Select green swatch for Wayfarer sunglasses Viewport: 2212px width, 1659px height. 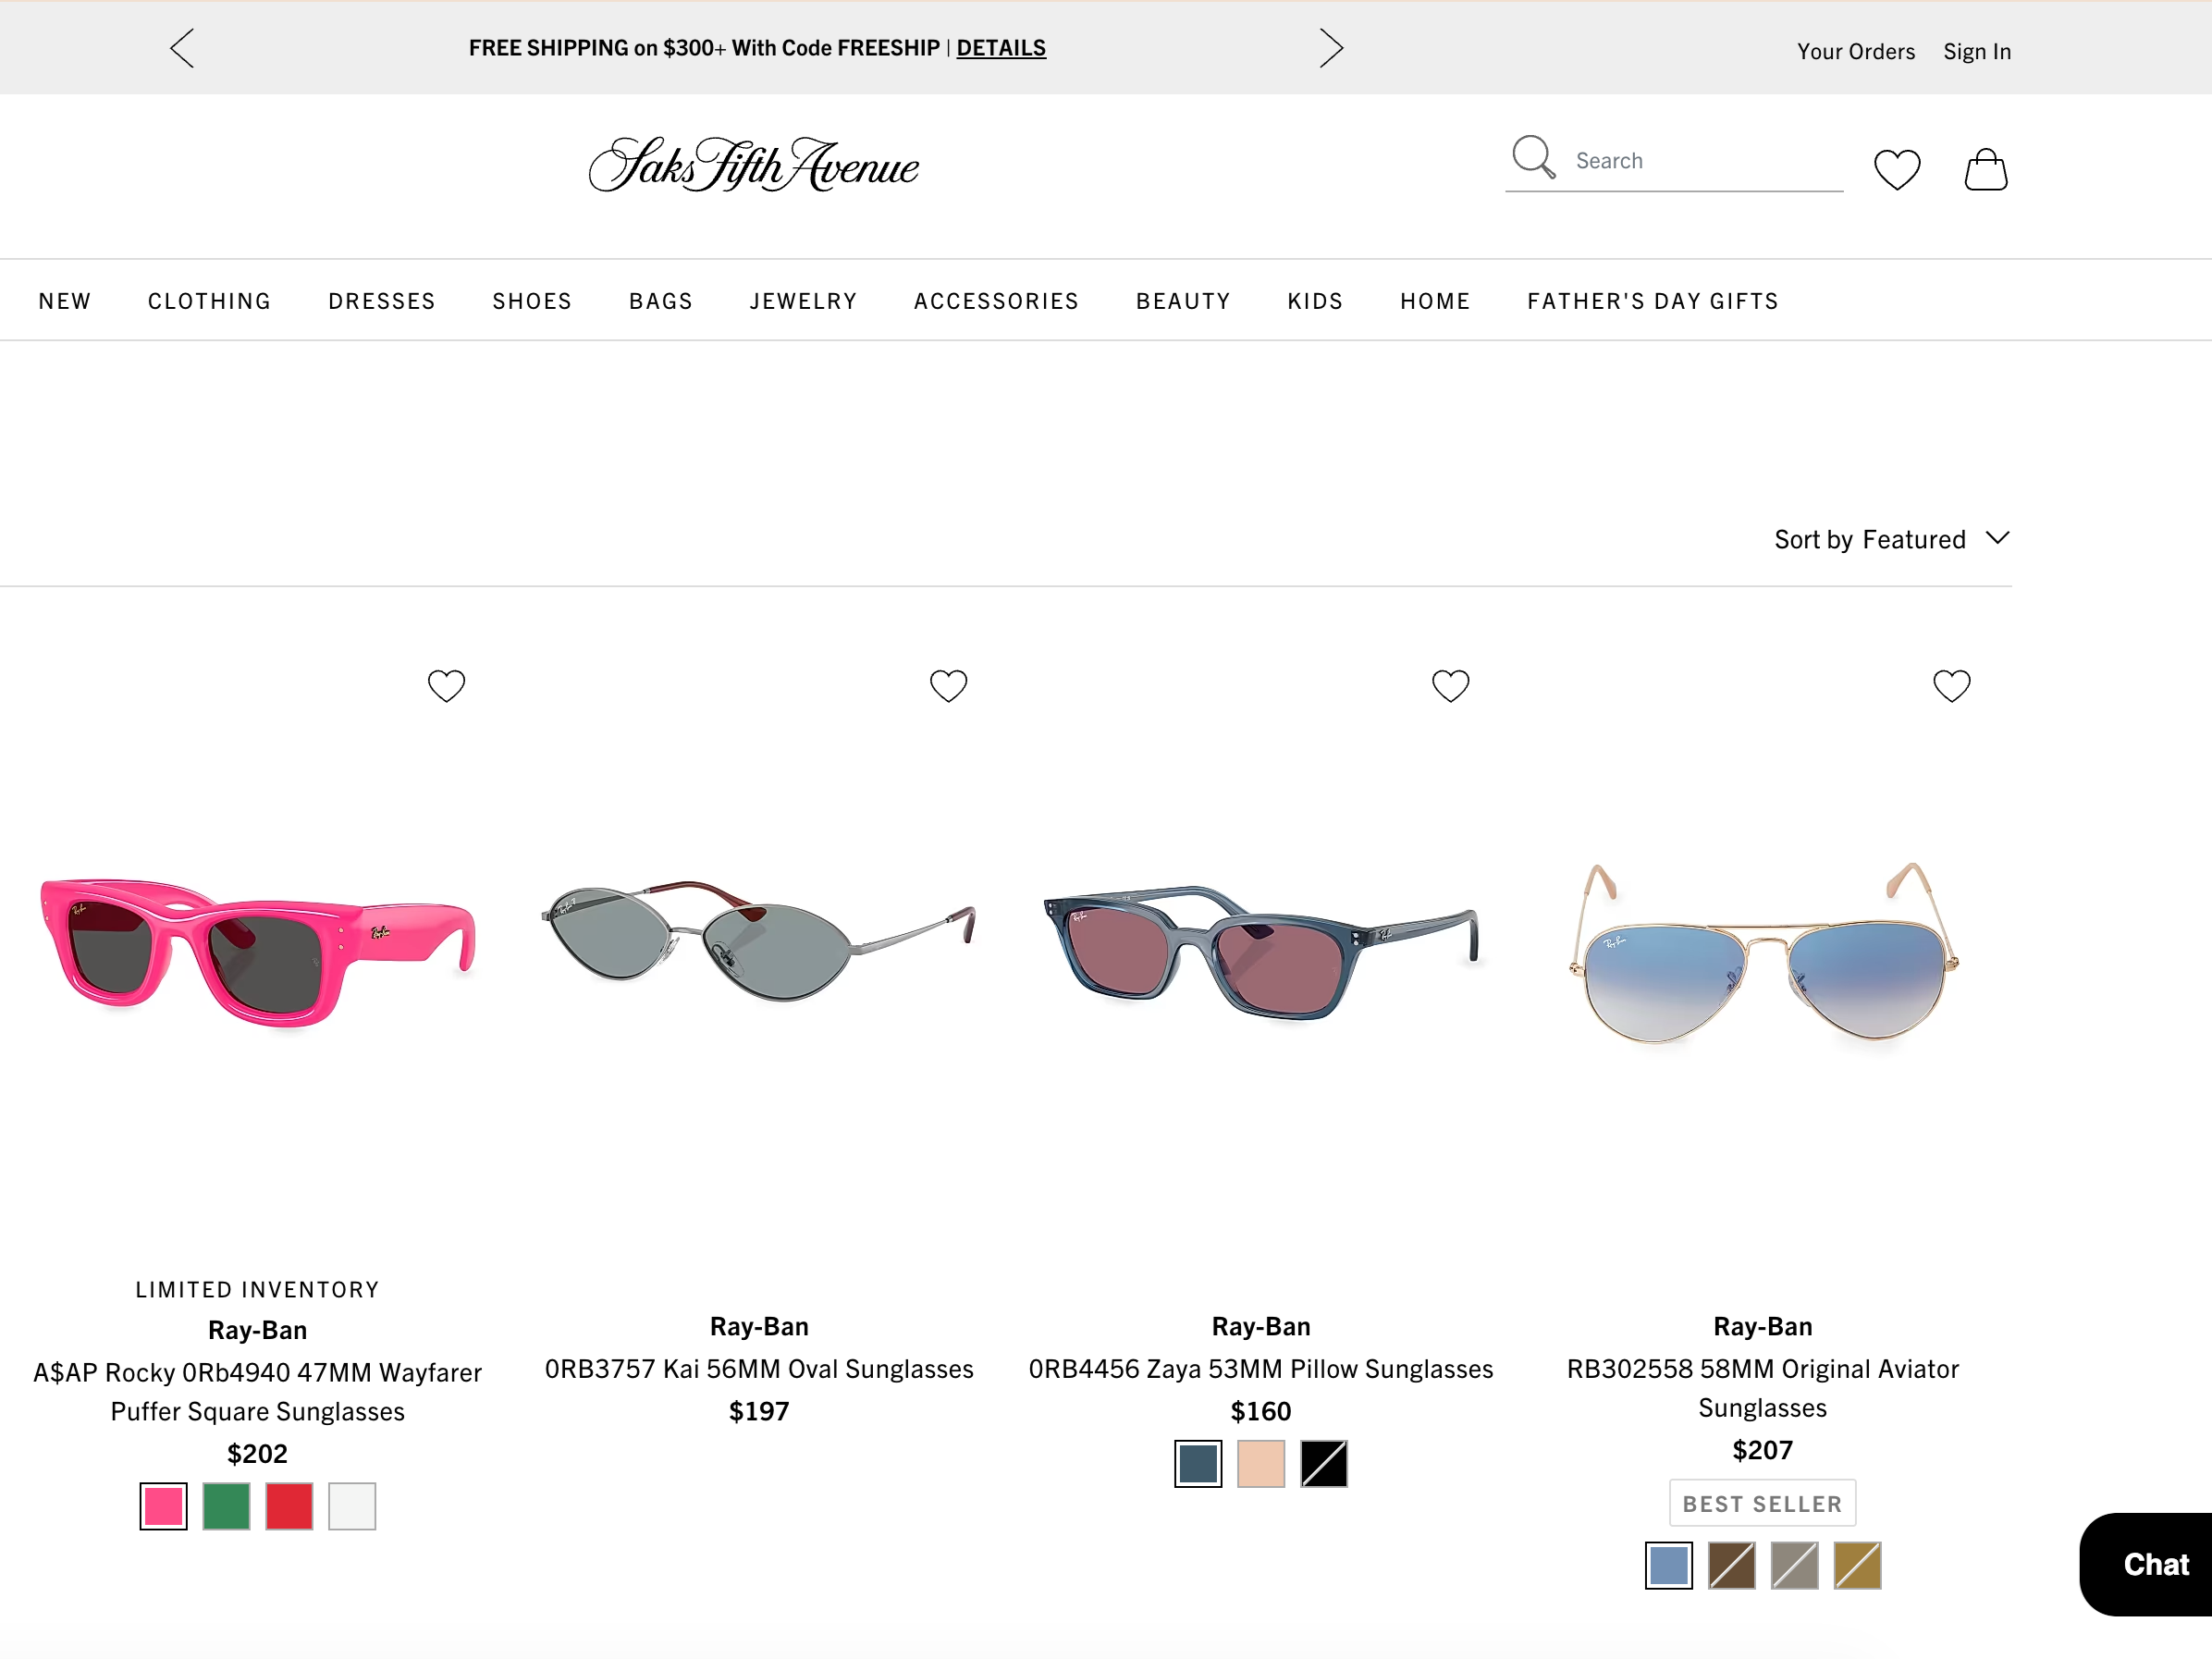point(226,1507)
